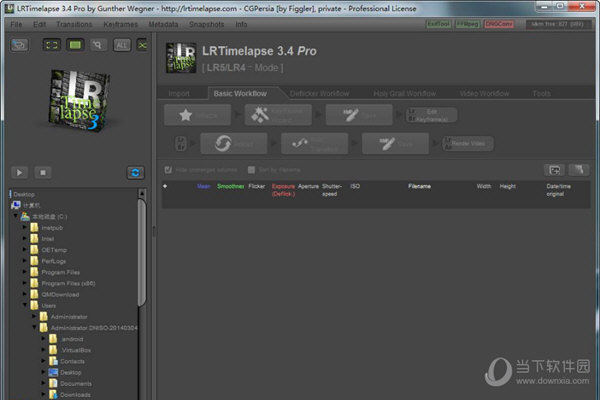Click the diamond keyframe column header
The image size is (600, 400).
[165, 186]
